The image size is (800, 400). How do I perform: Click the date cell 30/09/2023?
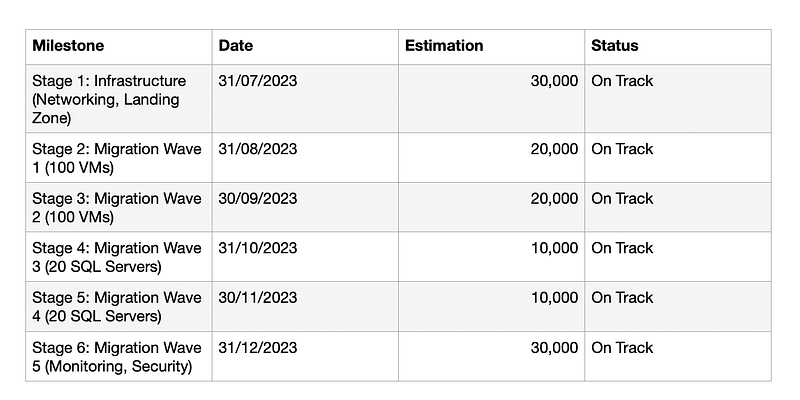[258, 198]
